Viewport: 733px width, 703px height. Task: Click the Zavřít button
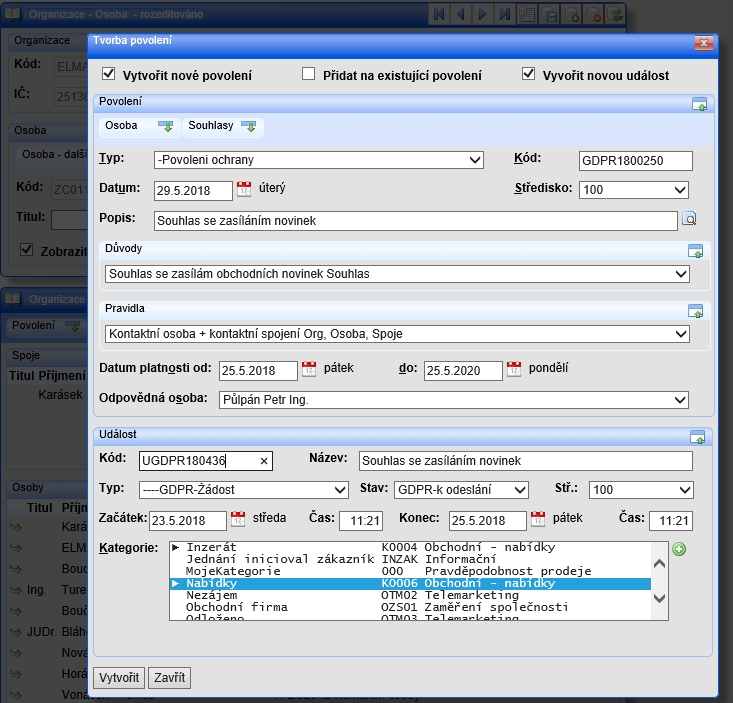tap(170, 678)
